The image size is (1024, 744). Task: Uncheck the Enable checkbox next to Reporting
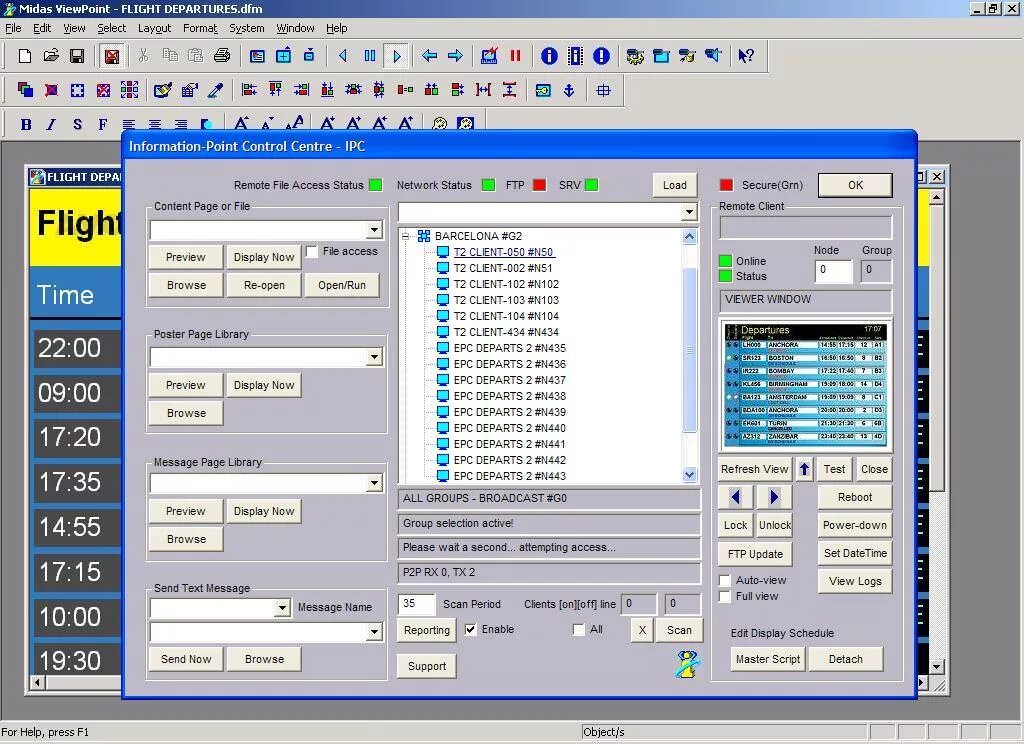[x=470, y=630]
